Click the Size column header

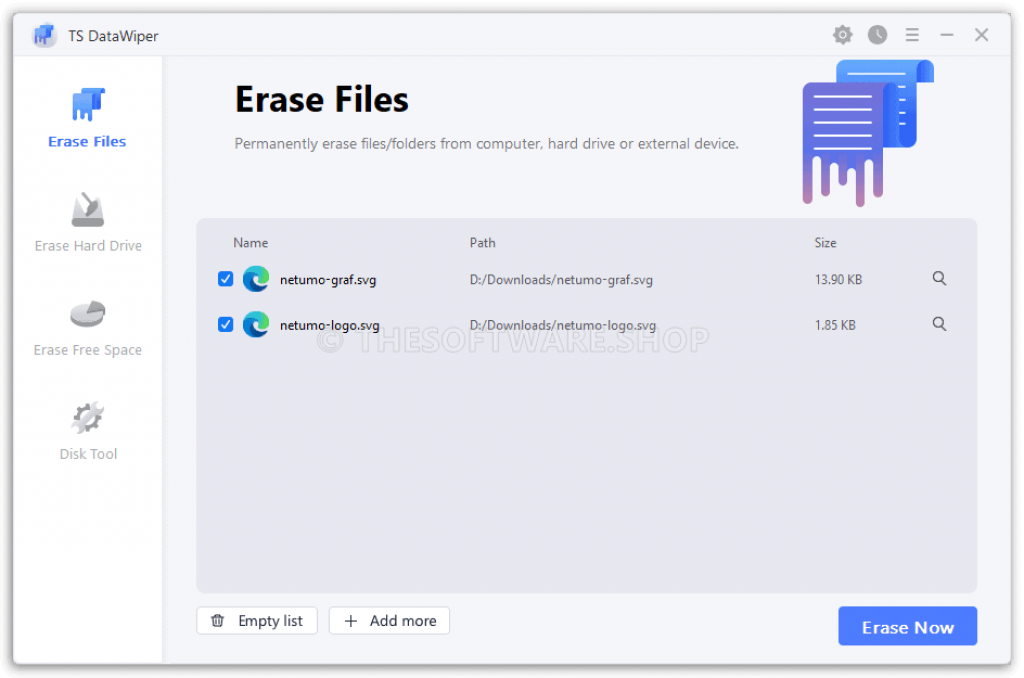[826, 243]
